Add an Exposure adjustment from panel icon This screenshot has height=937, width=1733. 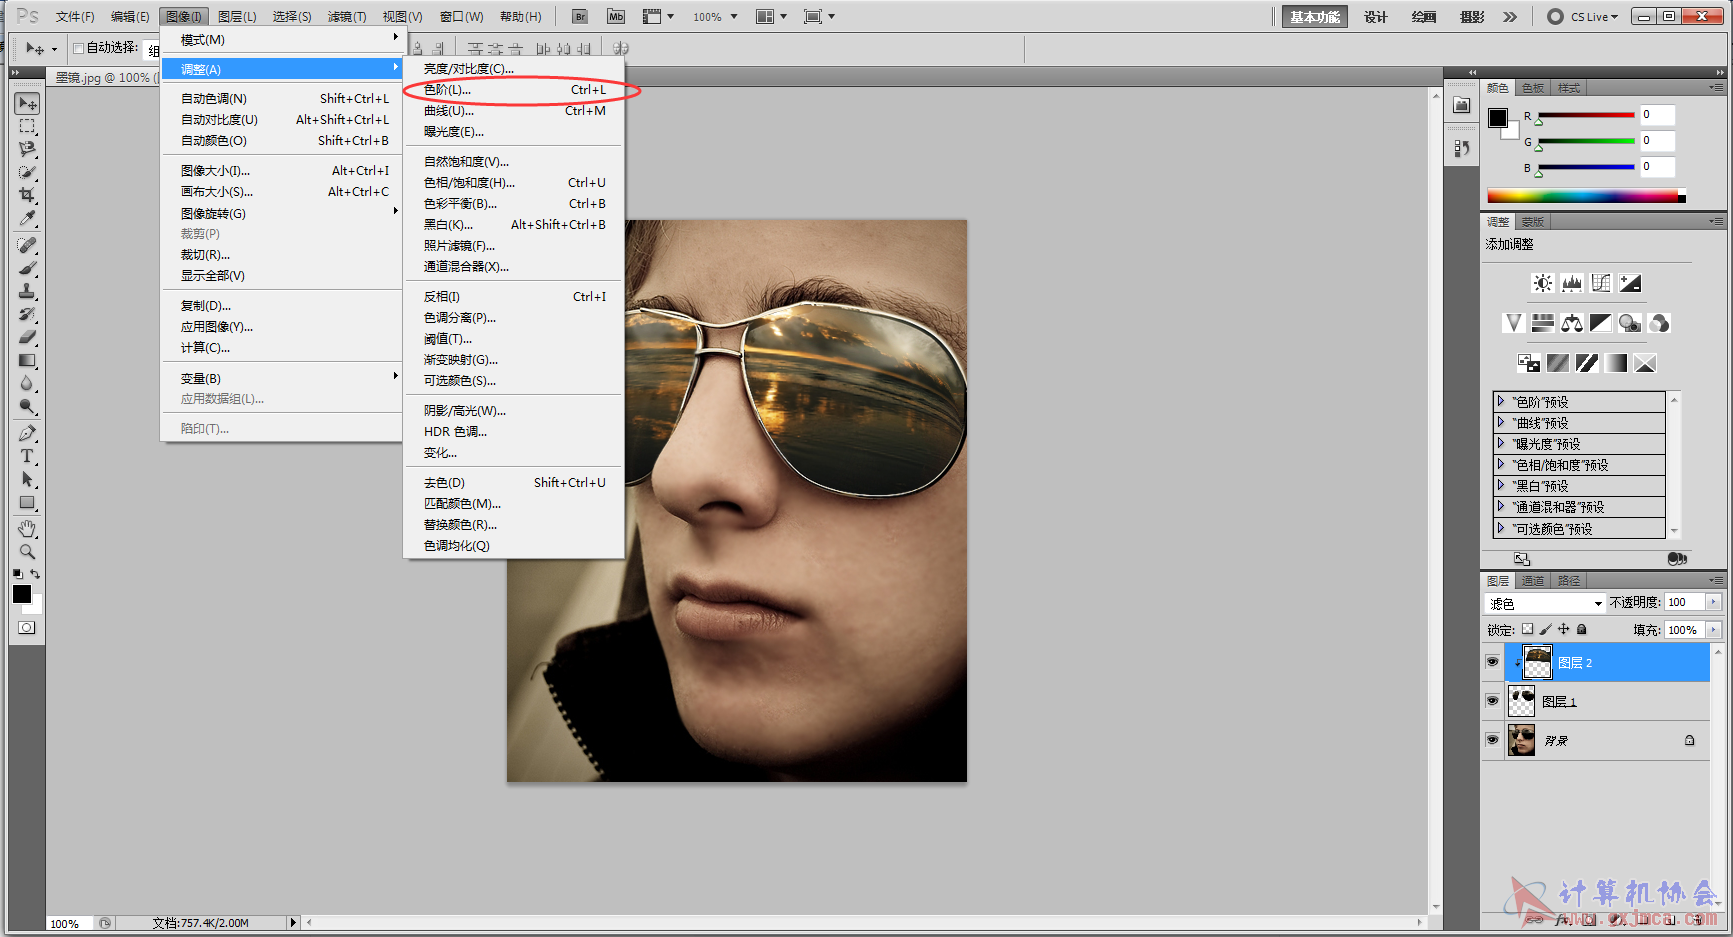click(1630, 283)
